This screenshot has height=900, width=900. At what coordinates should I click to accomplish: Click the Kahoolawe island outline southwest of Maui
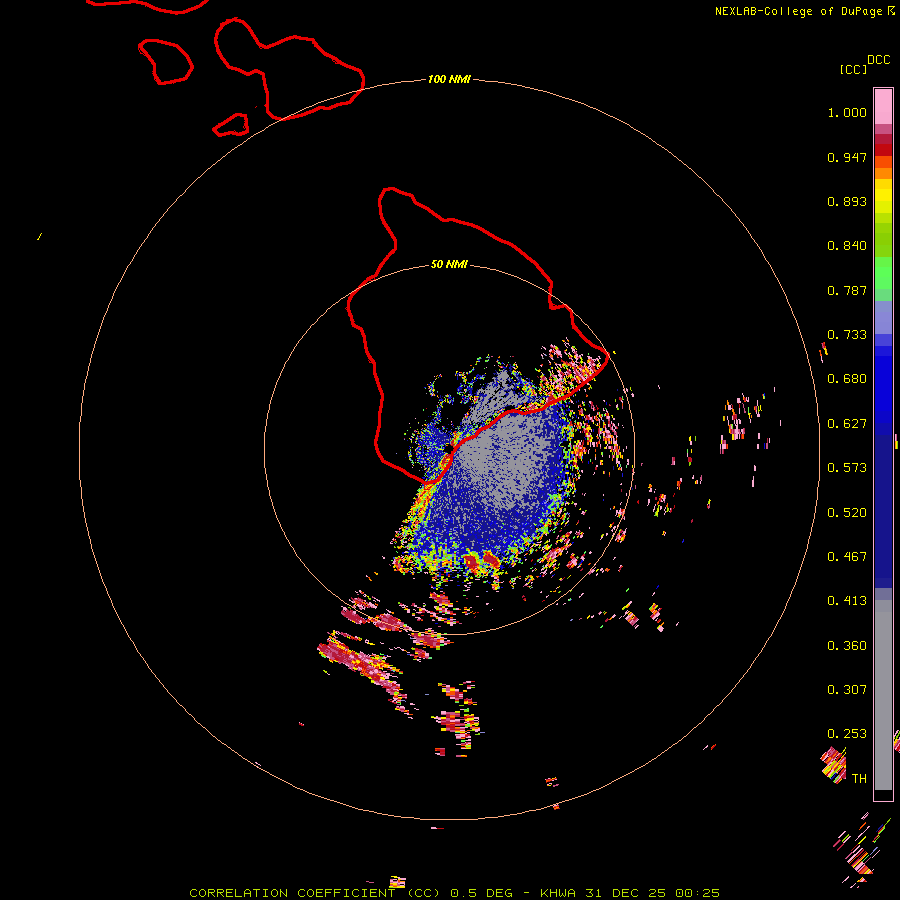tap(231, 125)
